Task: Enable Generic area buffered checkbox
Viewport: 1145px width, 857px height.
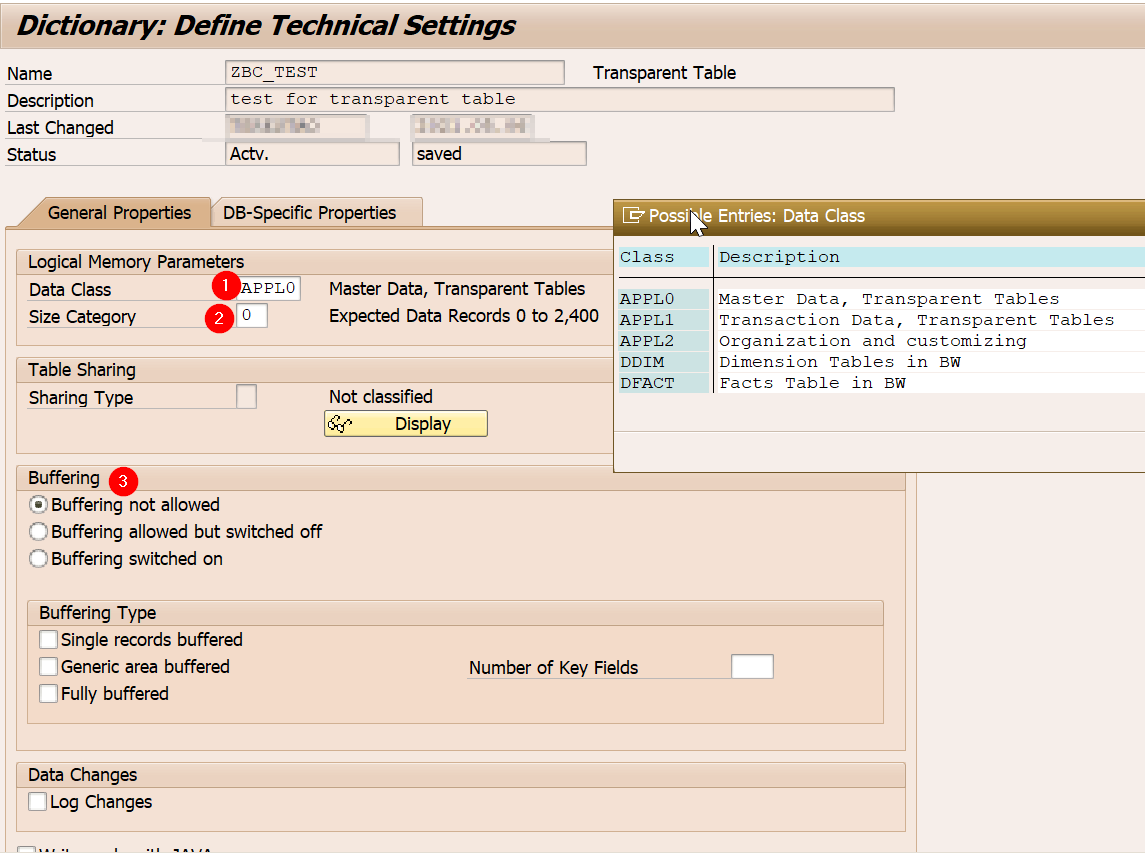Action: point(48,666)
